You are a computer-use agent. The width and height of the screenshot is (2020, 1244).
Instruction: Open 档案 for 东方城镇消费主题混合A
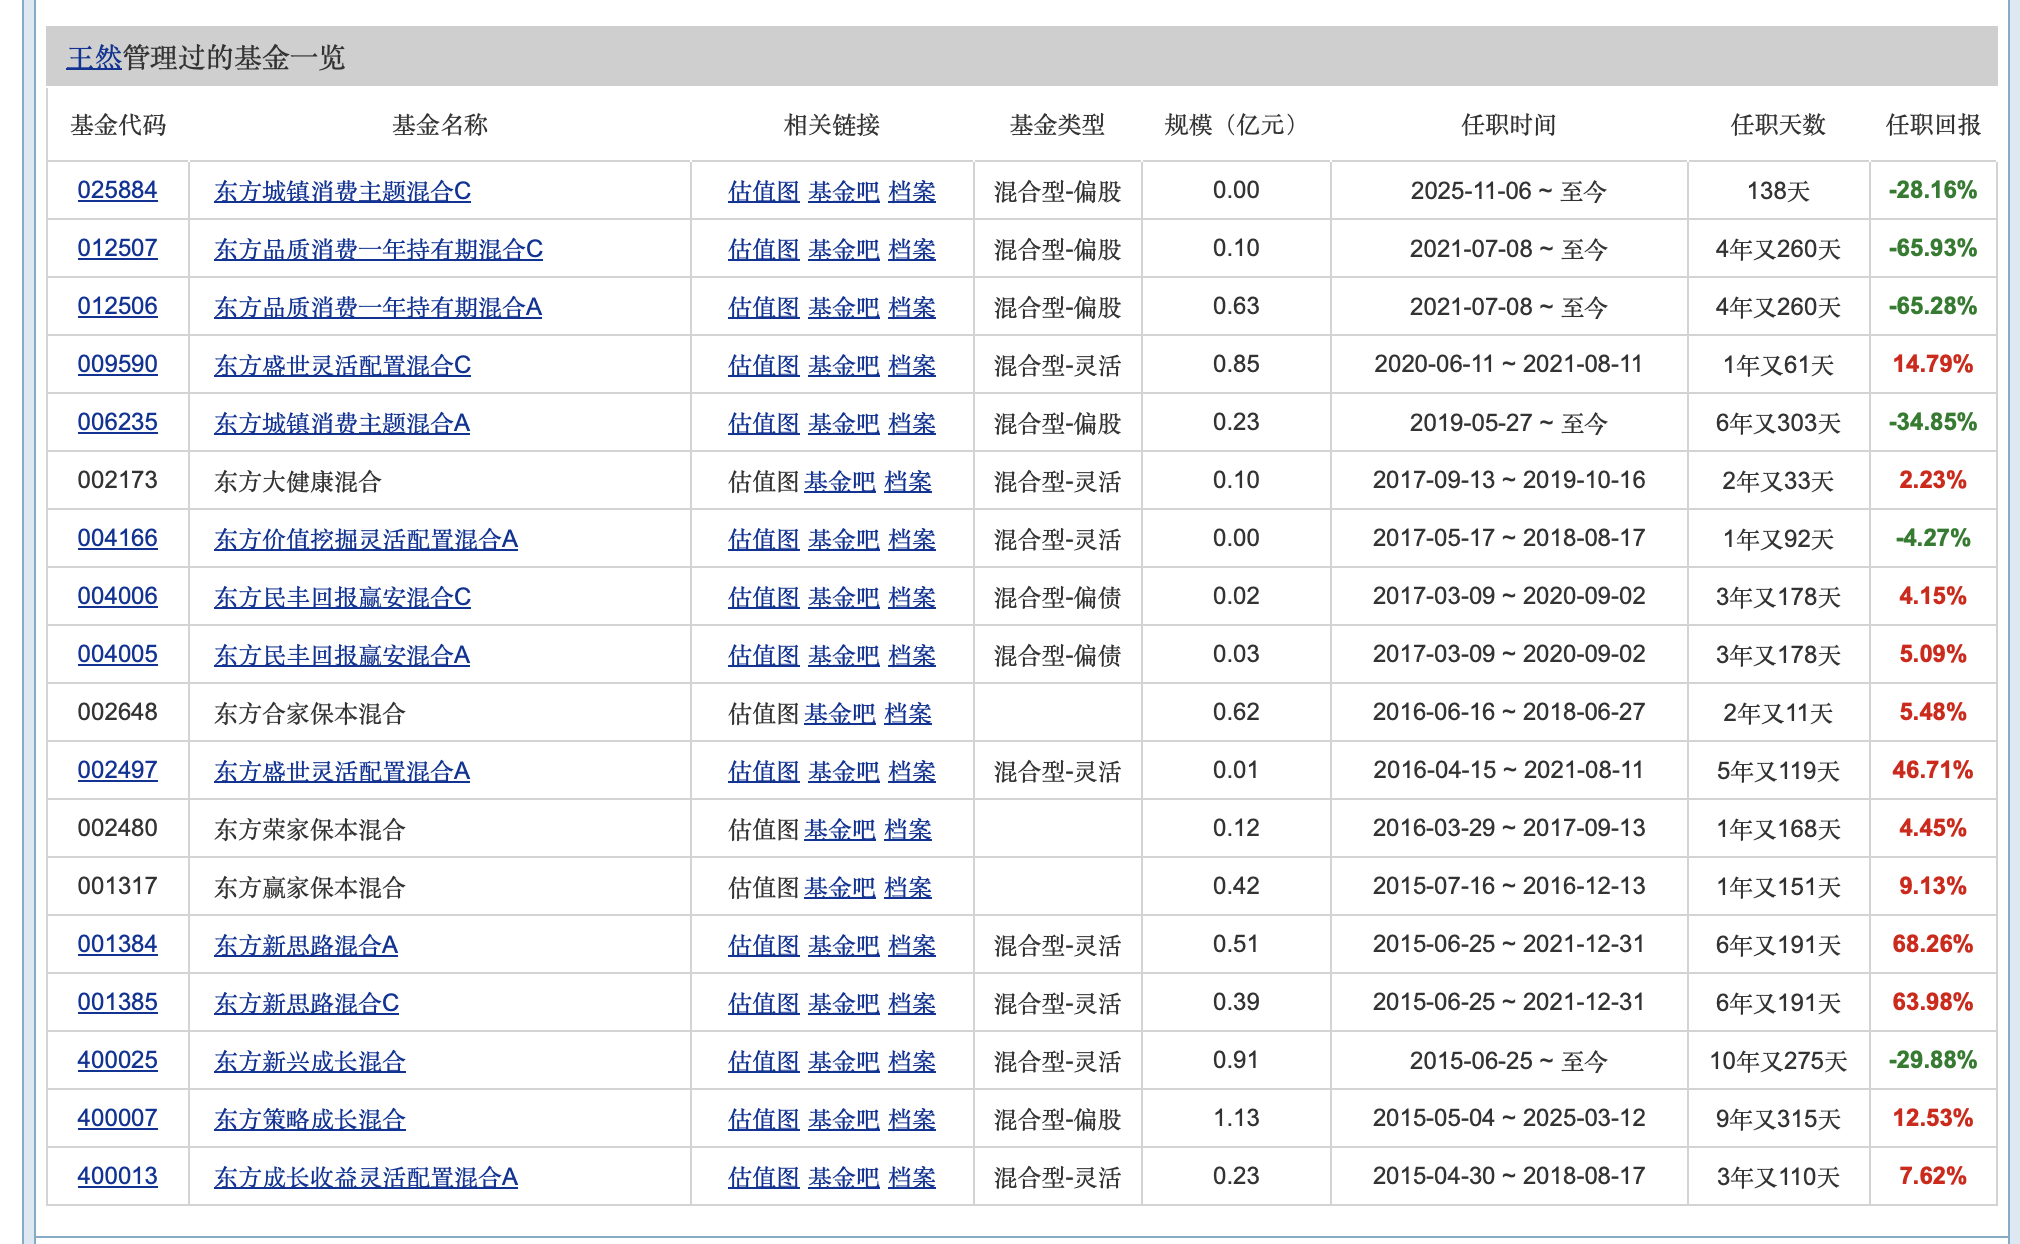point(911,423)
